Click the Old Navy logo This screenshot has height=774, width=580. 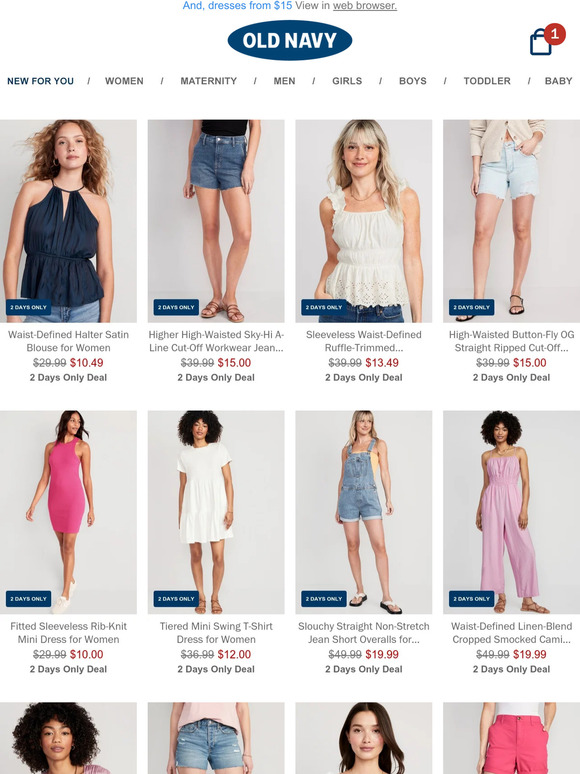(290, 40)
